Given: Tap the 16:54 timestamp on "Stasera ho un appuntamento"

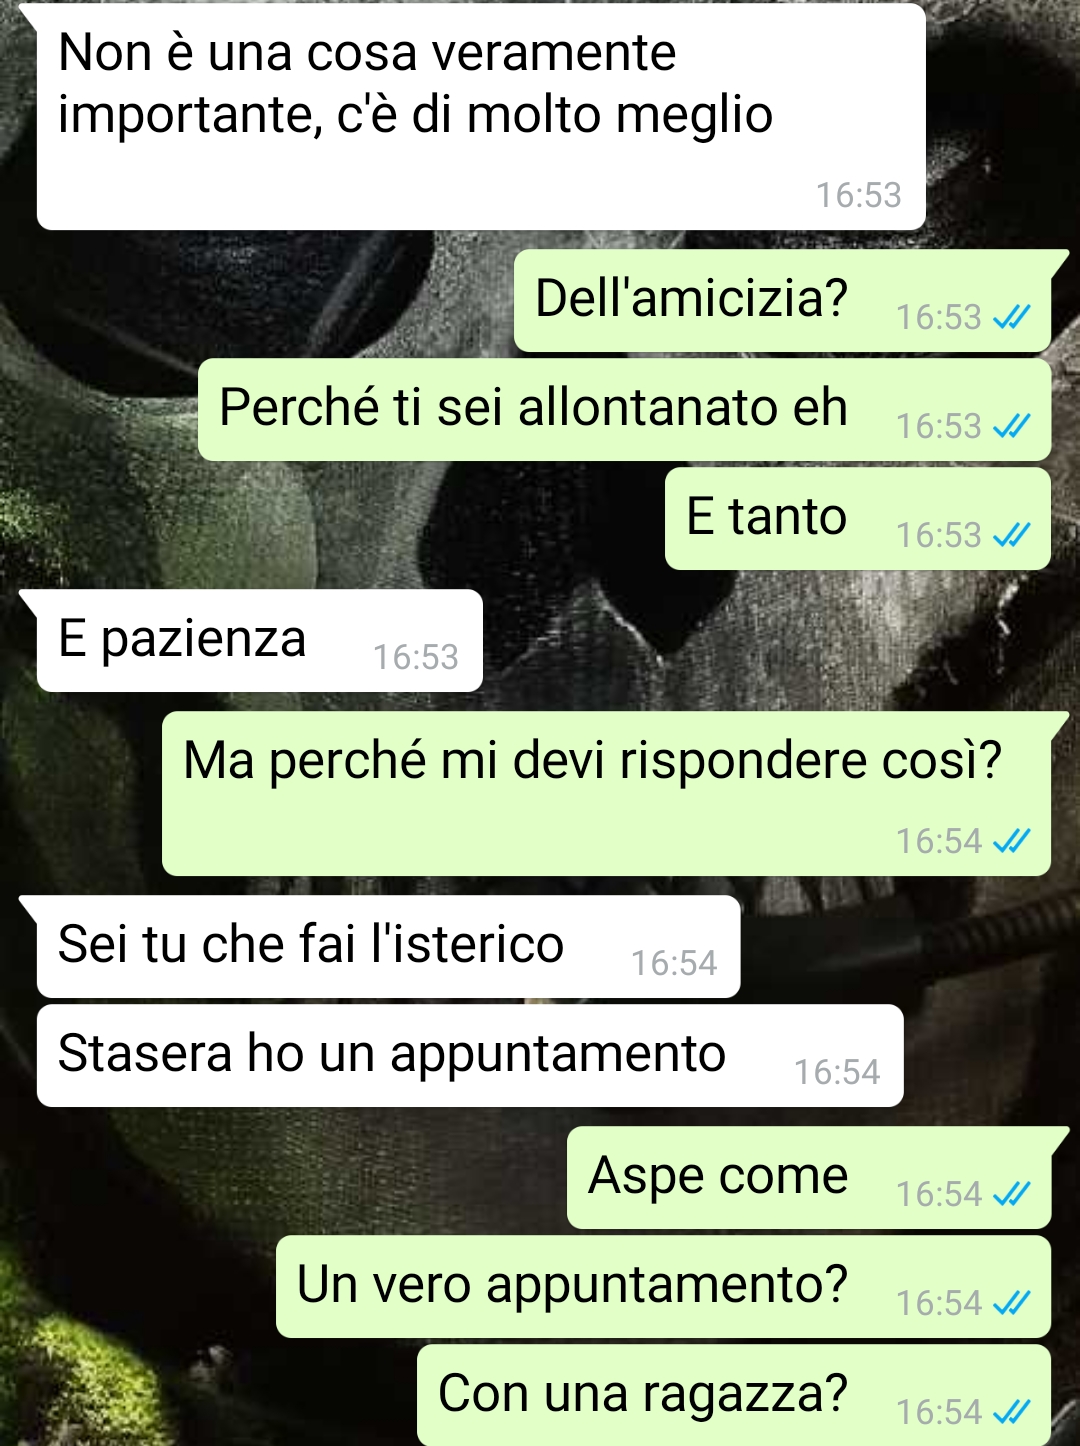Looking at the screenshot, I should tap(837, 1072).
